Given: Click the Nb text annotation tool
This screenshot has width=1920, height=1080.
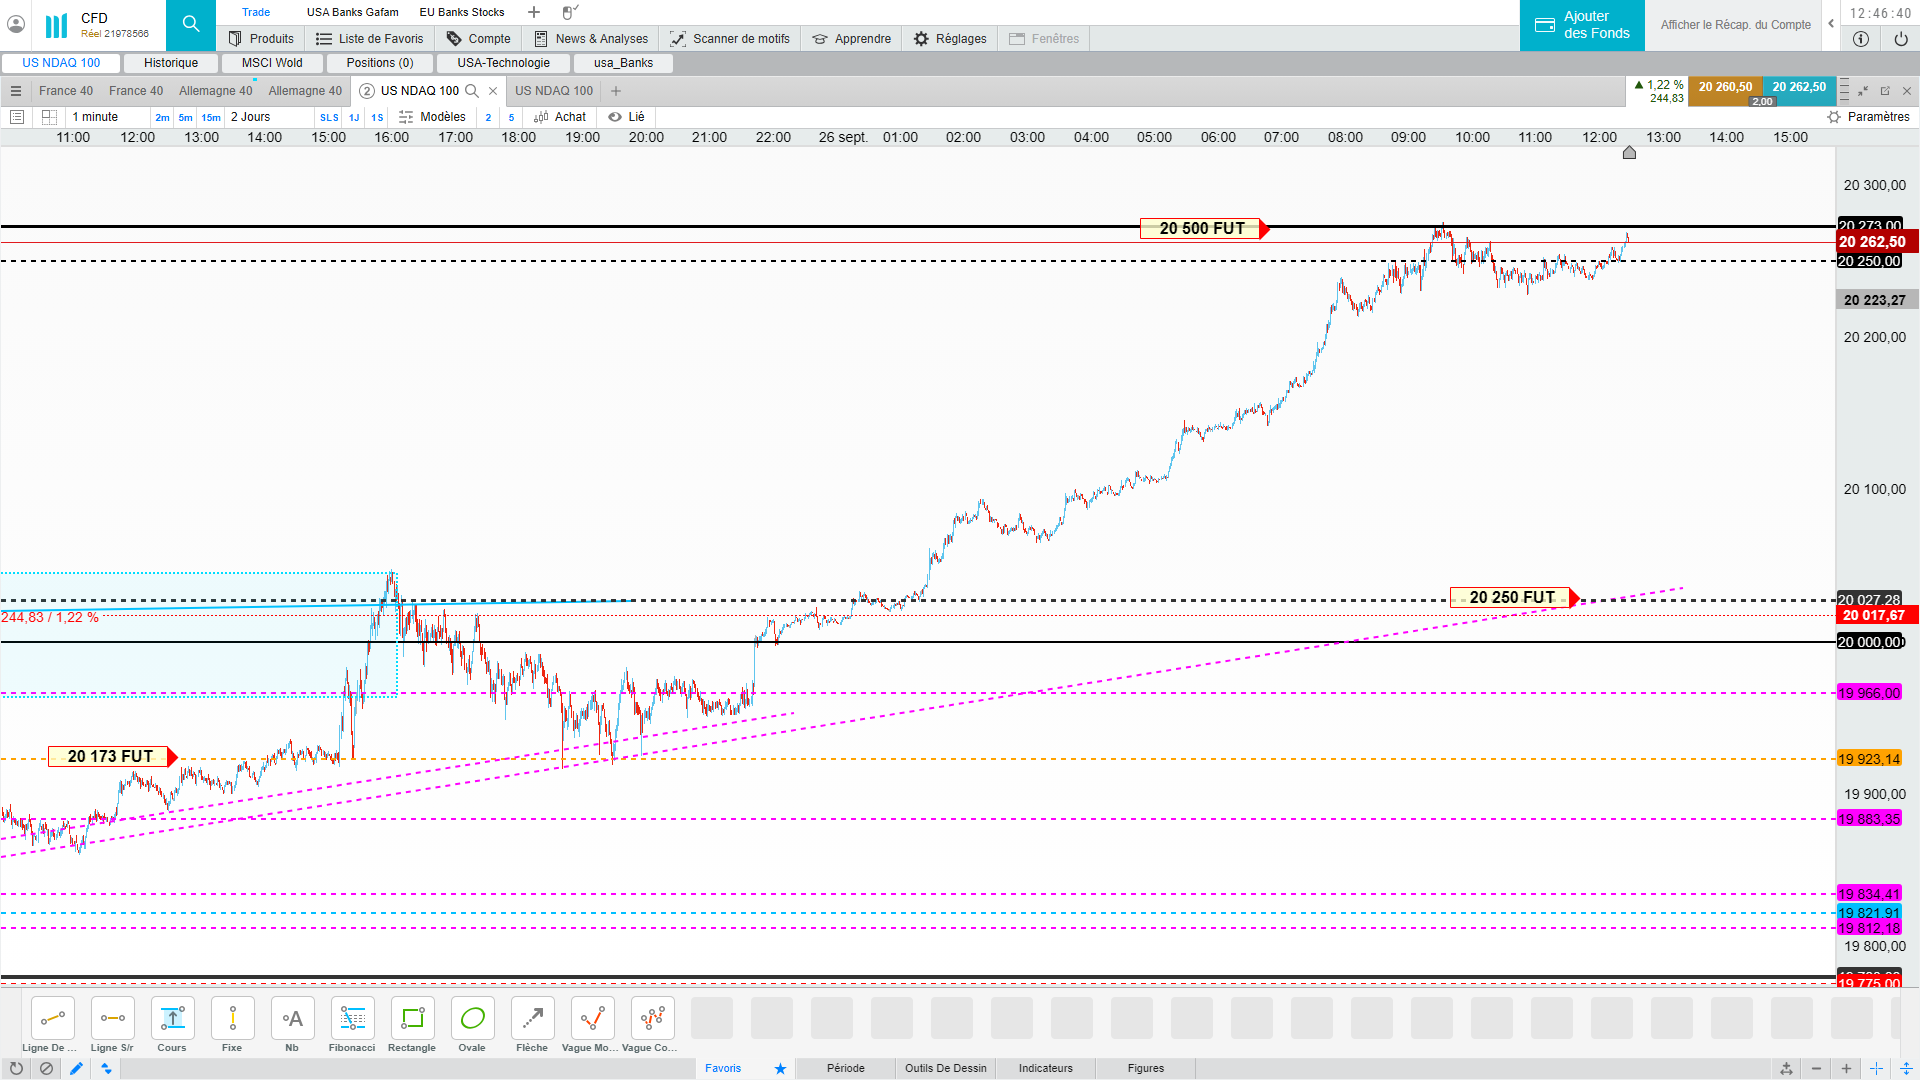Looking at the screenshot, I should tap(292, 1019).
